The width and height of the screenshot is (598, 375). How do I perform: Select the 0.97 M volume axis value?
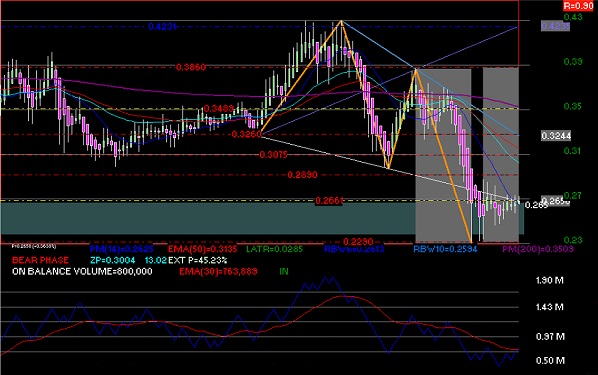(550, 336)
